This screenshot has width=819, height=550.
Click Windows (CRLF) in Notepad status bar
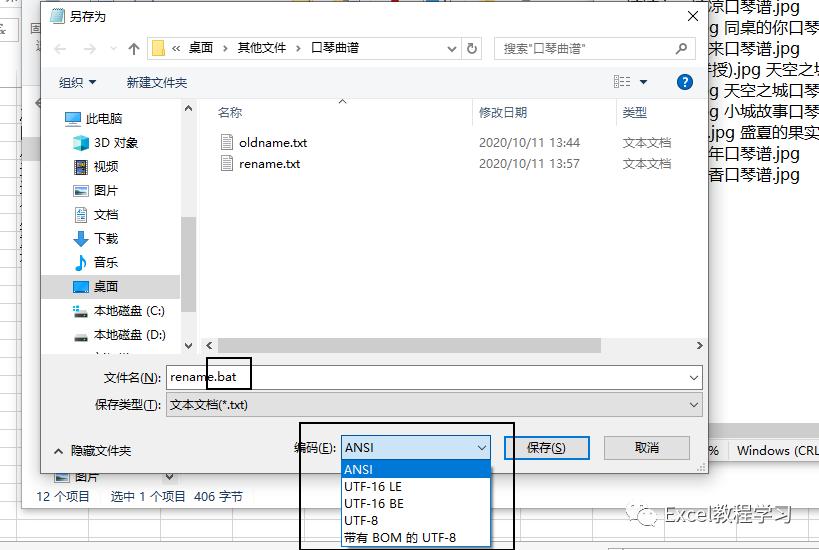(x=777, y=450)
